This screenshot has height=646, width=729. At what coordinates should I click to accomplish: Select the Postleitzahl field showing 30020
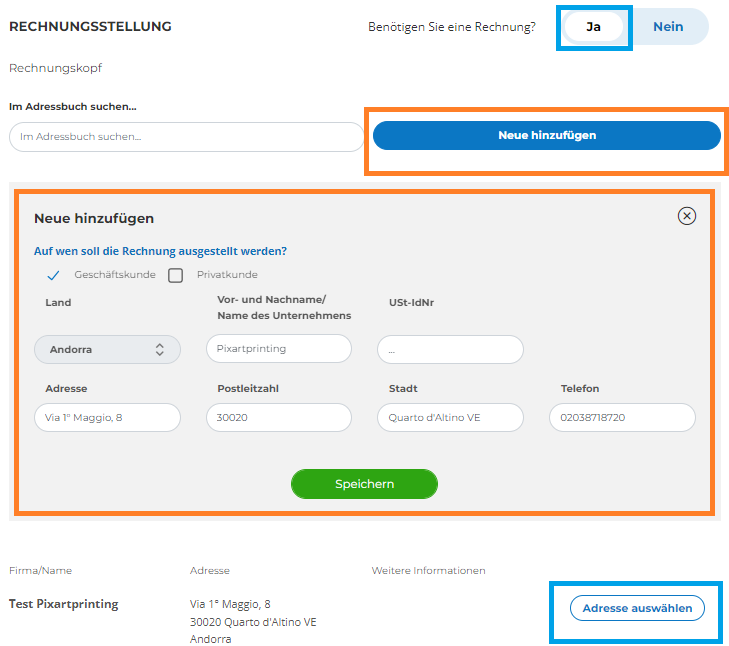[x=278, y=417]
